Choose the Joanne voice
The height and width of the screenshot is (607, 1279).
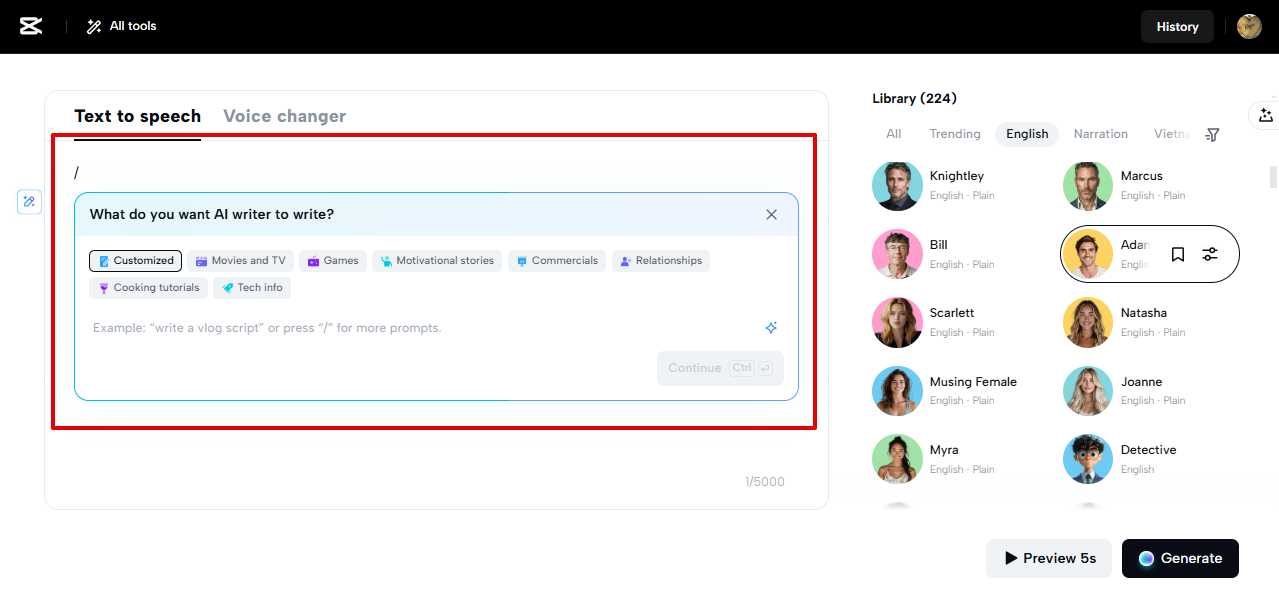pyautogui.click(x=1150, y=391)
